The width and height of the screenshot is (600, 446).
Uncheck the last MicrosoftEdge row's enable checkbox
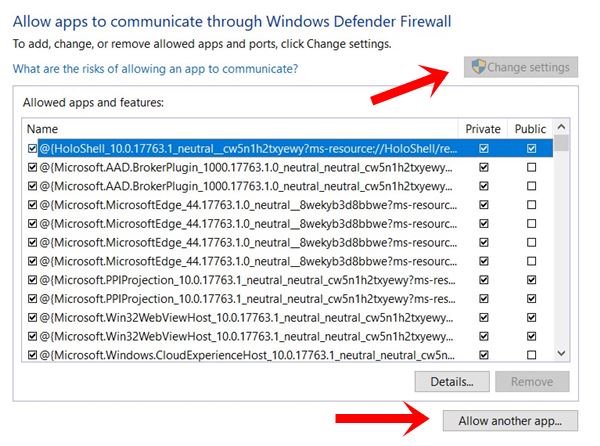(x=33, y=261)
